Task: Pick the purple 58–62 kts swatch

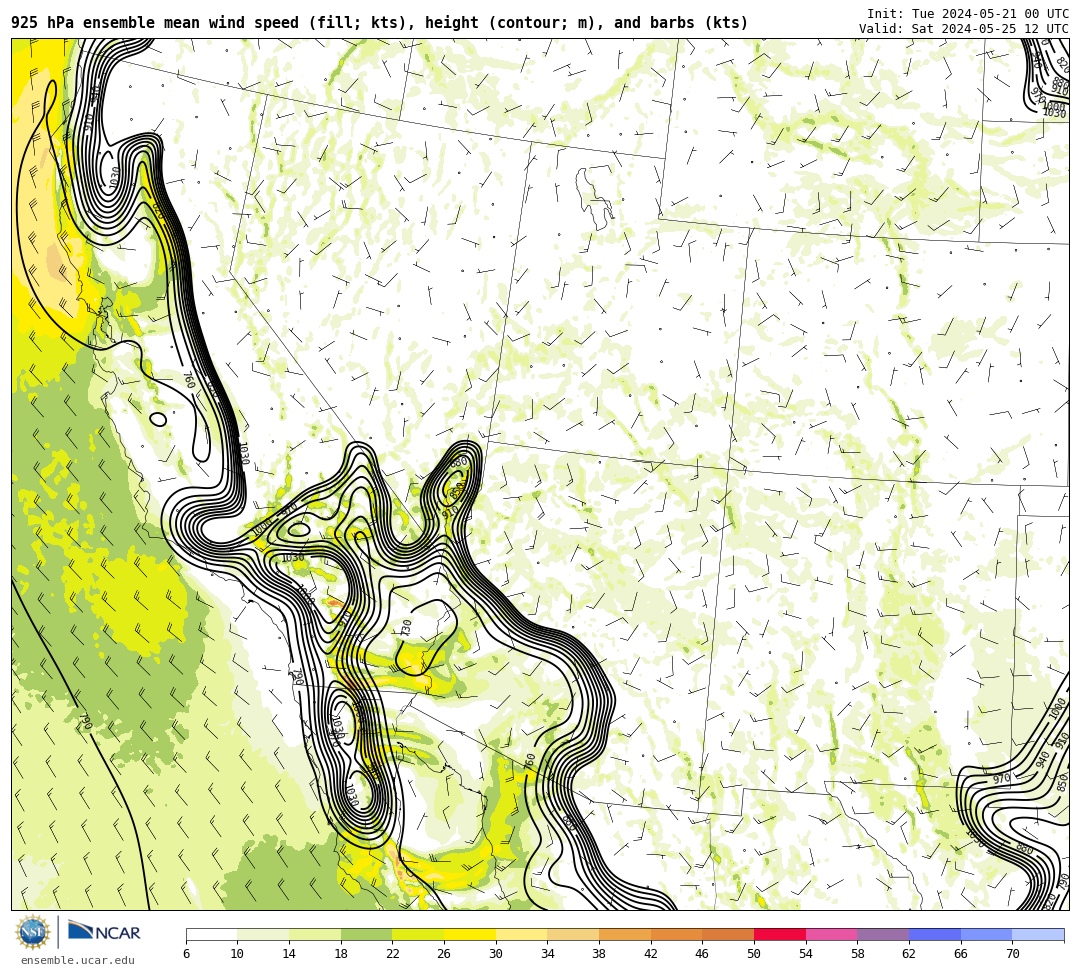Action: pos(883,934)
